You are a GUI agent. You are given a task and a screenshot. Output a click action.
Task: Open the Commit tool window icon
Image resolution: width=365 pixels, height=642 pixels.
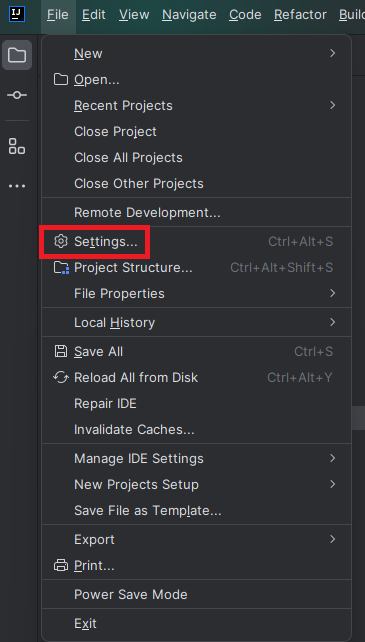17,95
